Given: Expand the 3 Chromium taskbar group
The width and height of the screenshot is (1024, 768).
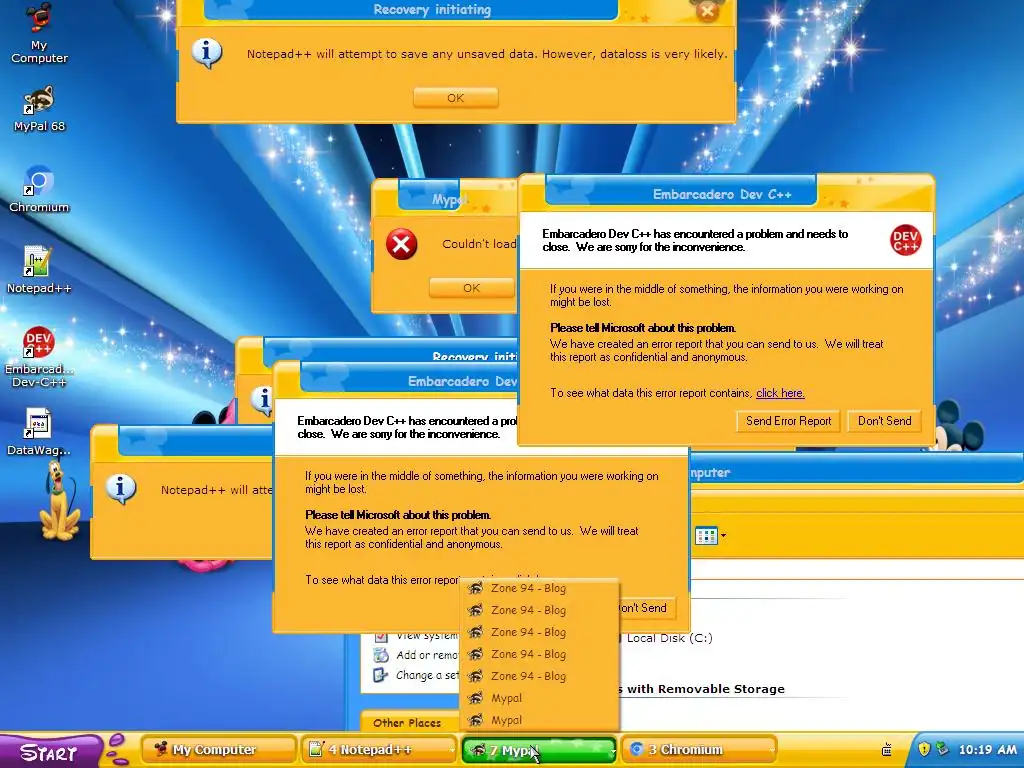Looking at the screenshot, I should point(698,750).
